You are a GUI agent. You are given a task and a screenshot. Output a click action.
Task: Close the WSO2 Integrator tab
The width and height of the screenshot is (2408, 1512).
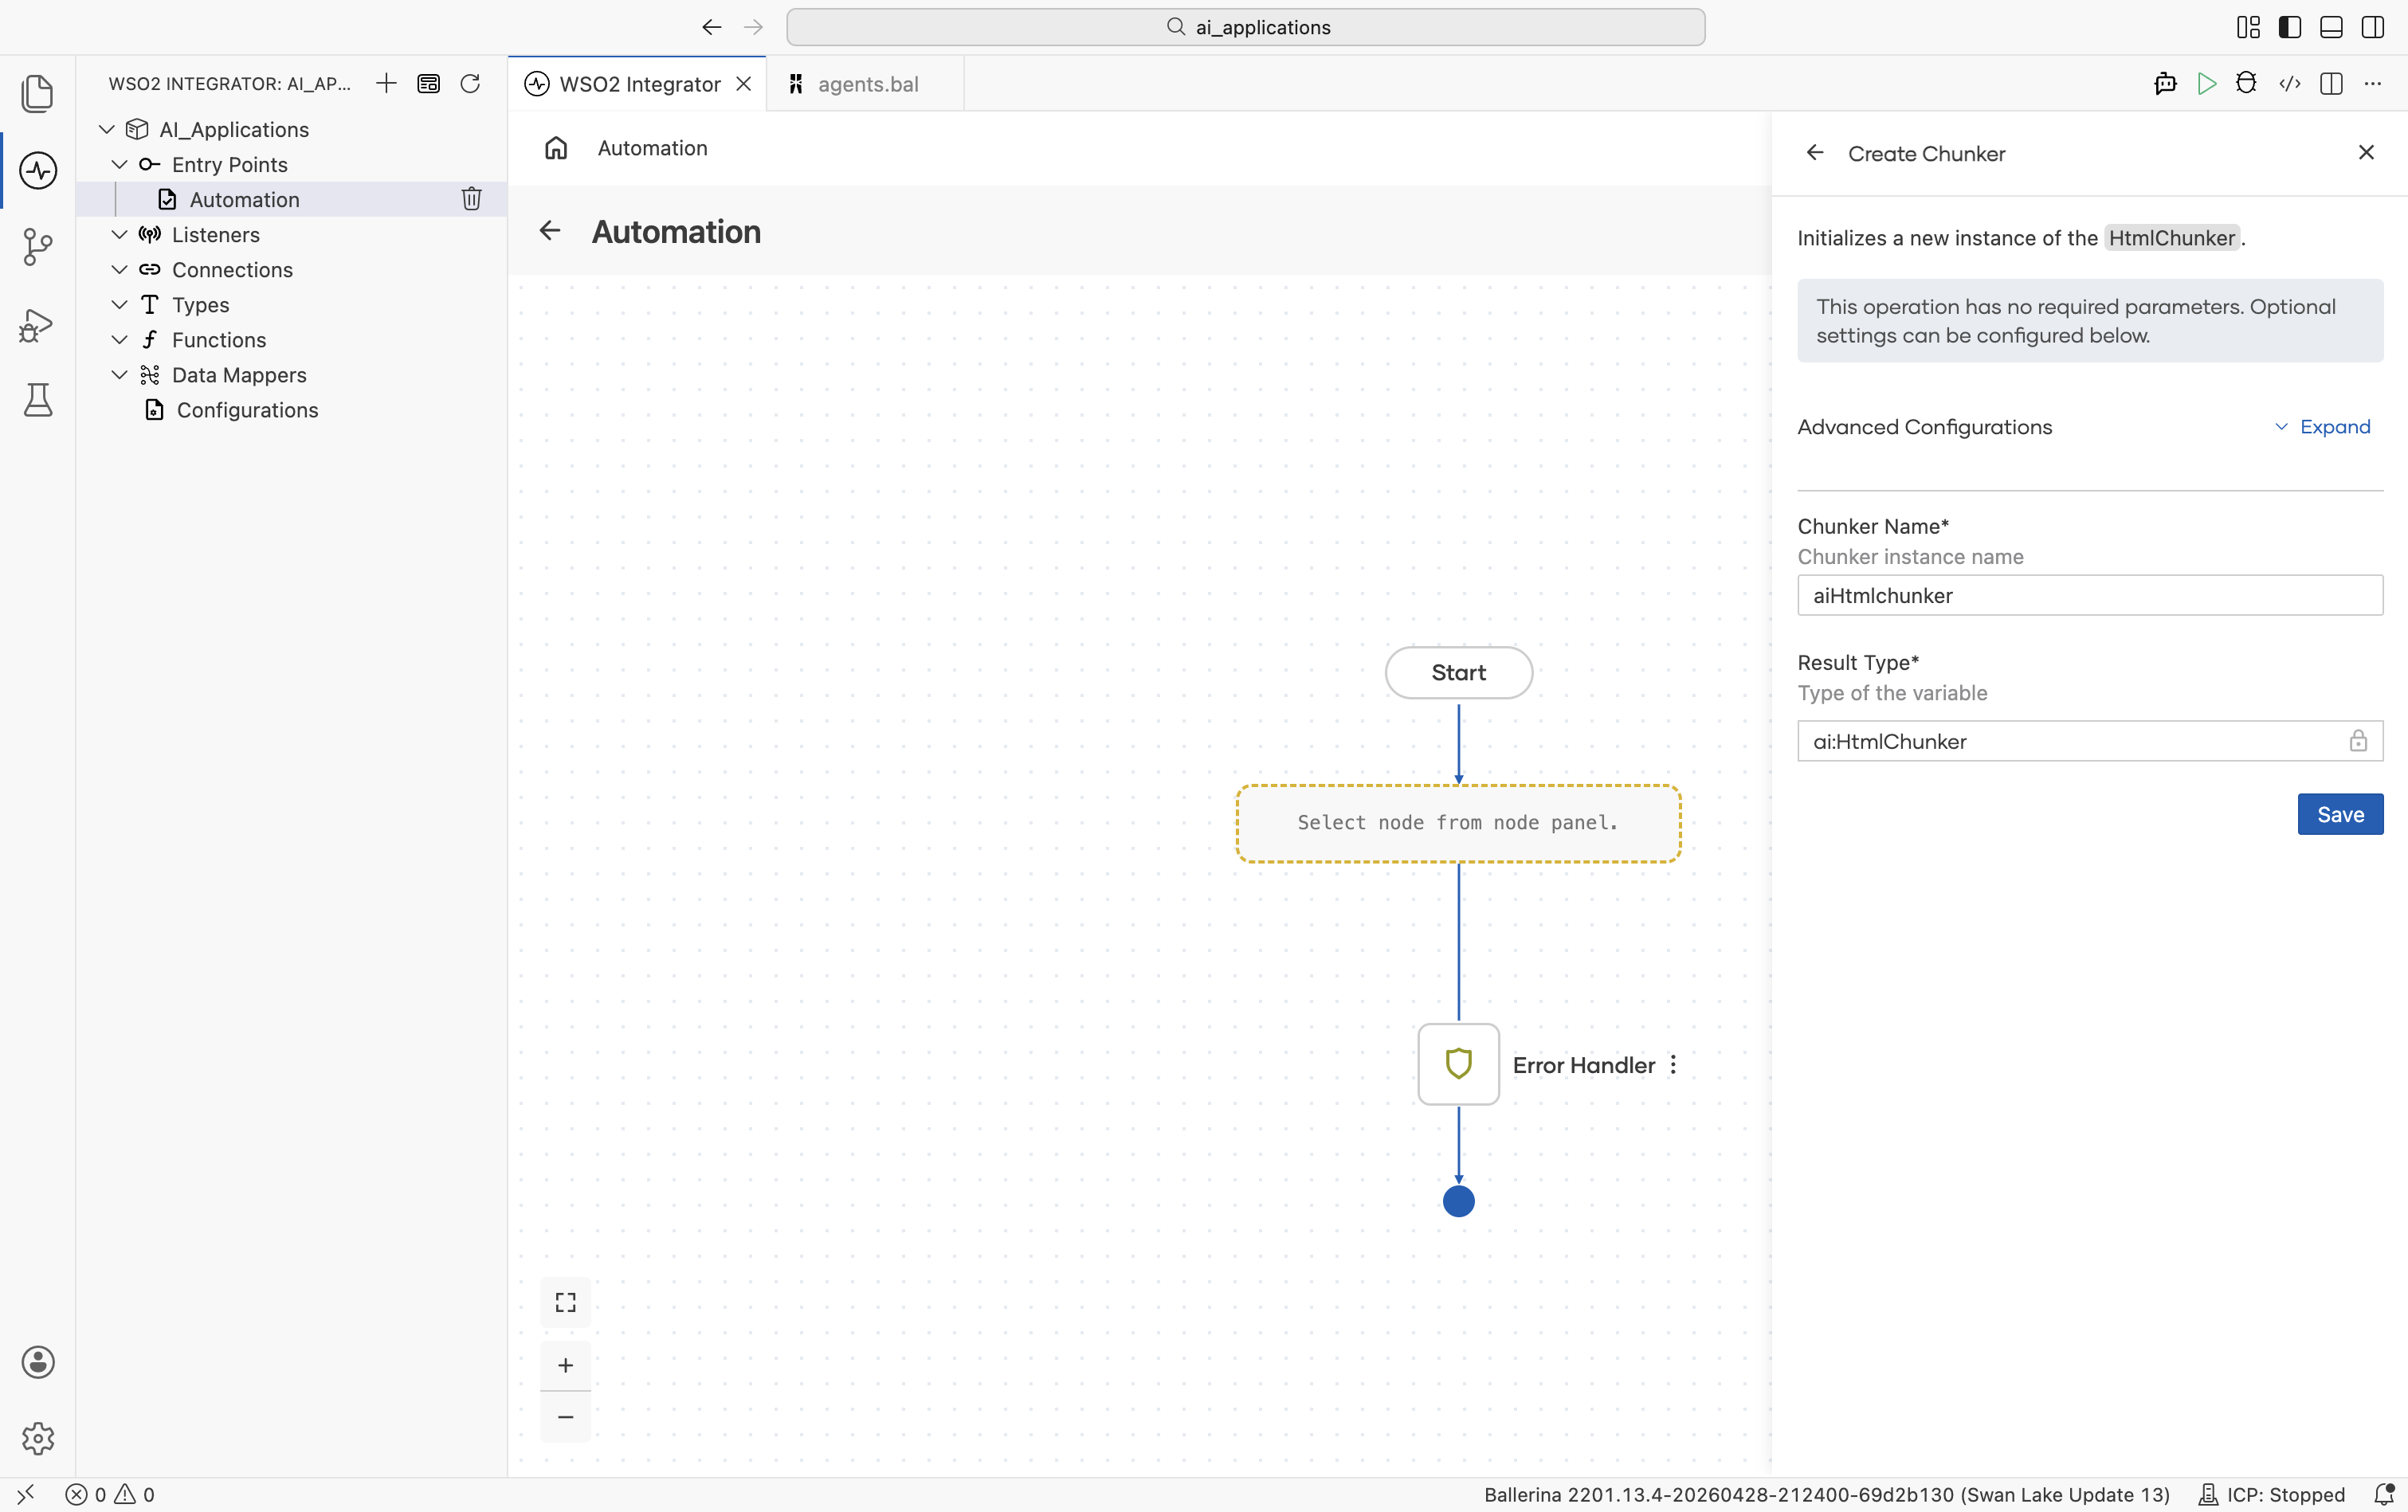(x=744, y=84)
